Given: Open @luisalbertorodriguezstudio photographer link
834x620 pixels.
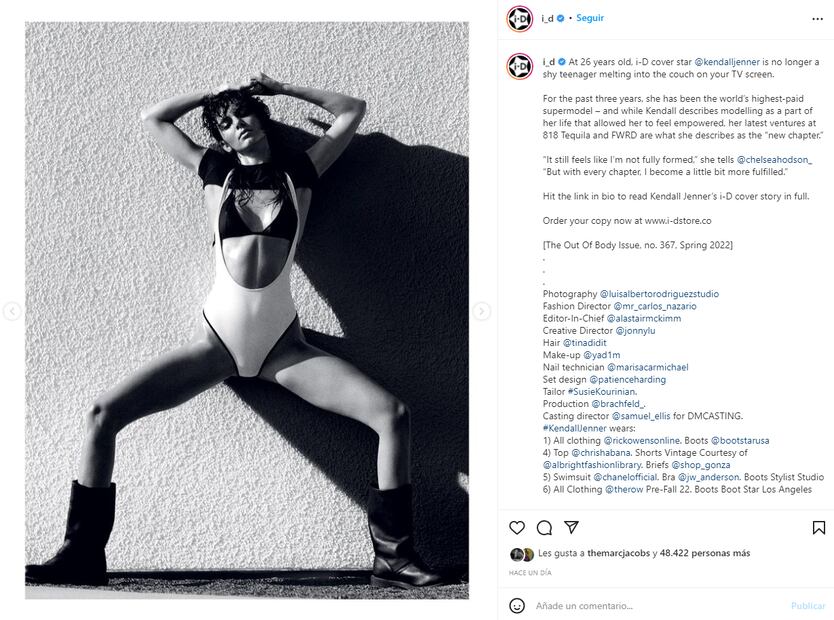Looking at the screenshot, I should click(659, 294).
